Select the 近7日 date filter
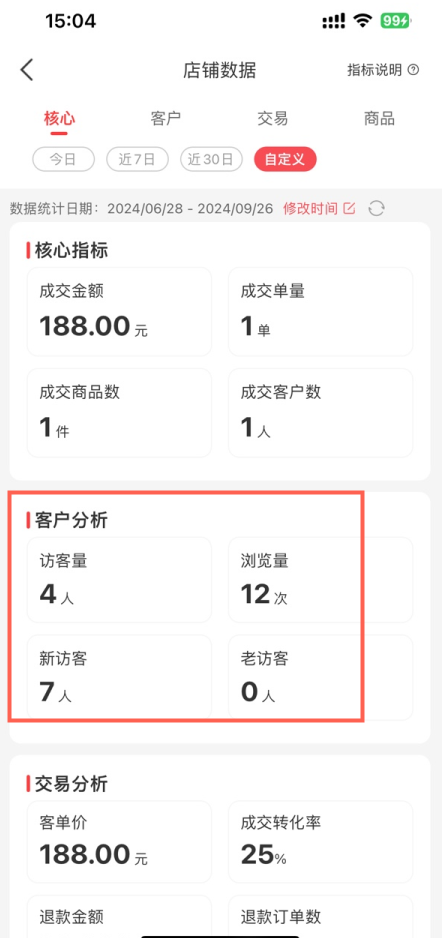 (x=138, y=159)
